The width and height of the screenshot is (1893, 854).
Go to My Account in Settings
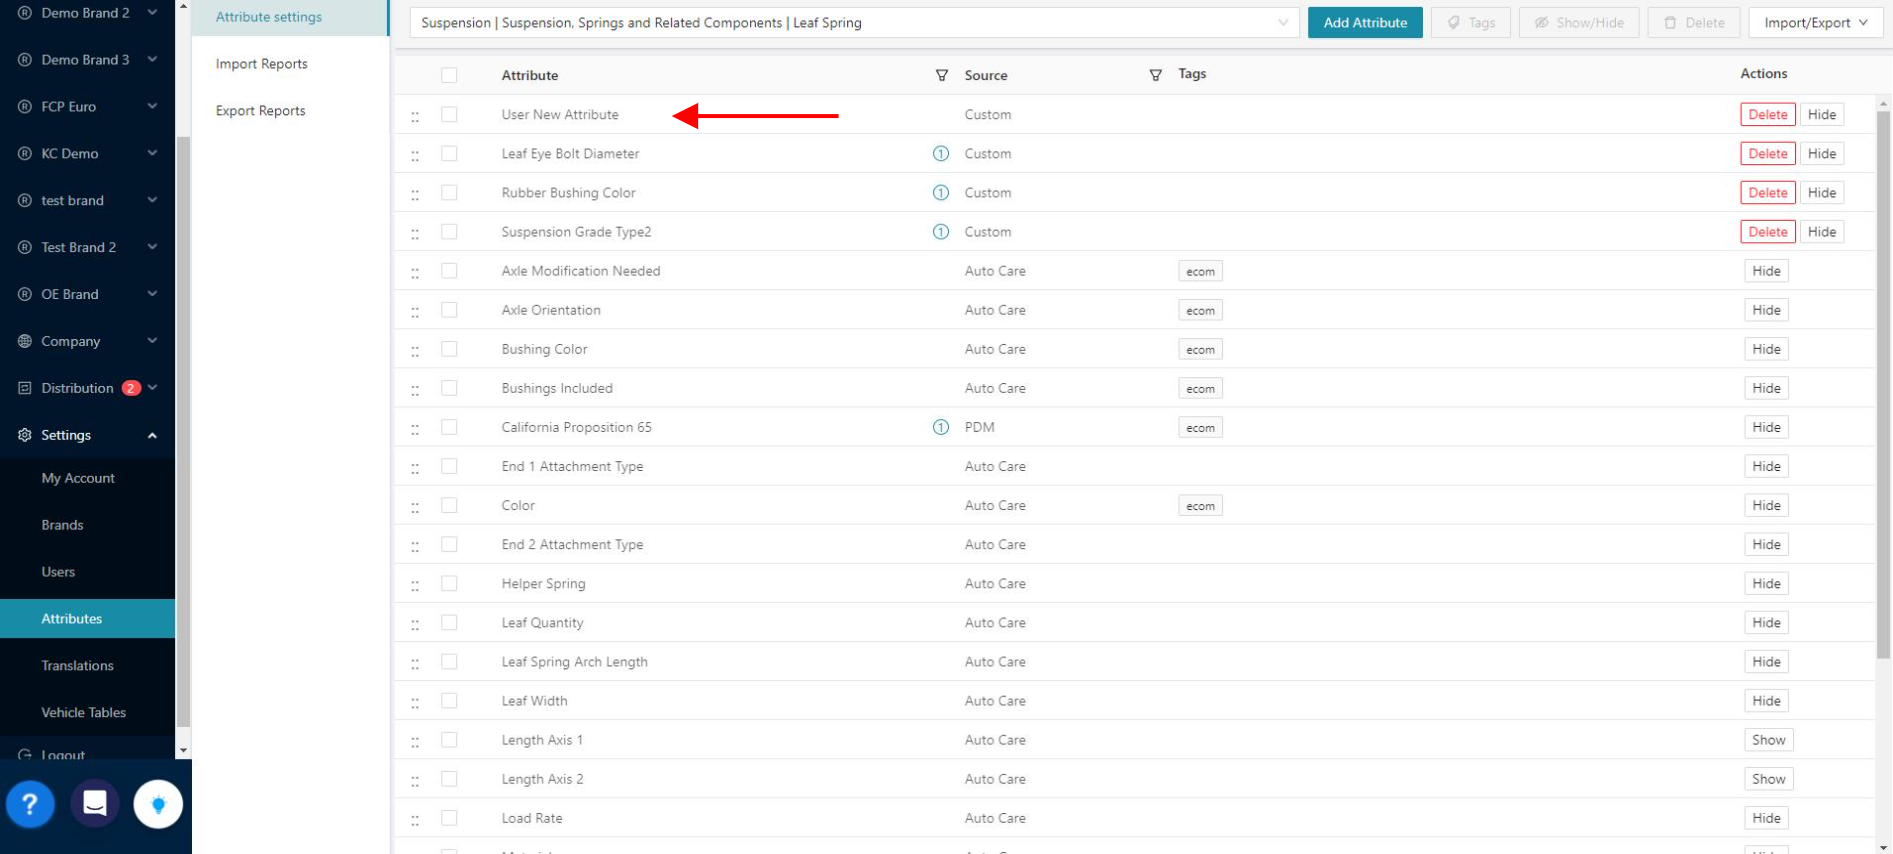click(78, 478)
